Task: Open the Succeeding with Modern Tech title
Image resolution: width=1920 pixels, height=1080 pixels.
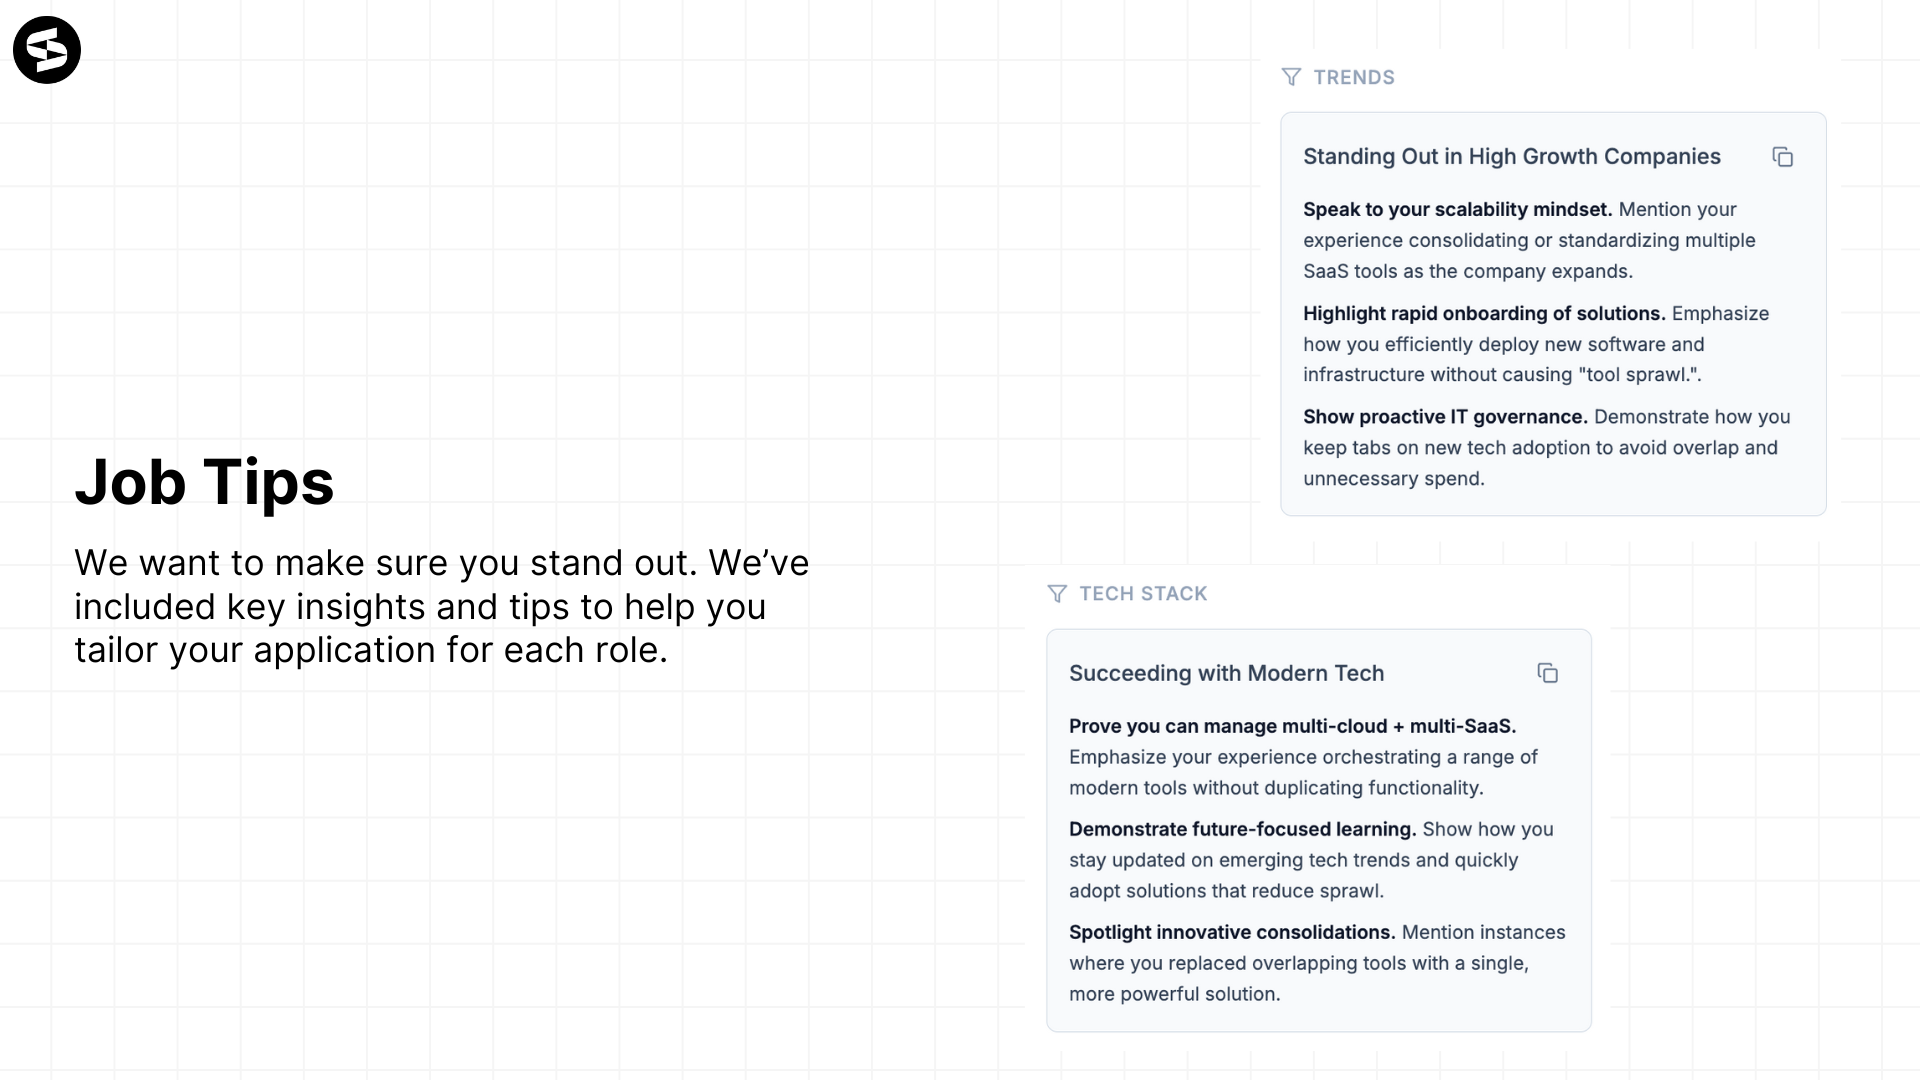Action: (1226, 673)
